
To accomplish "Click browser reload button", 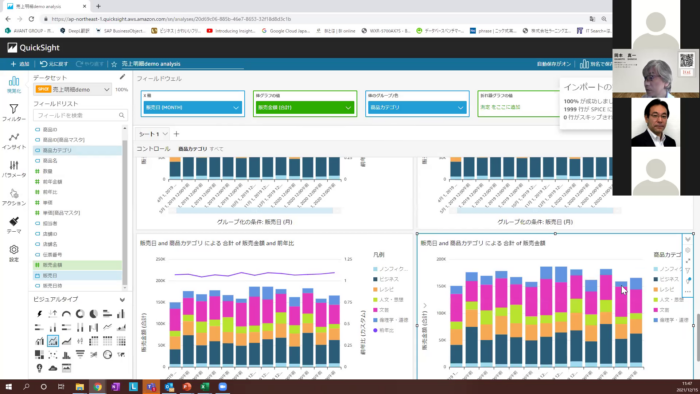I will [x=31, y=19].
